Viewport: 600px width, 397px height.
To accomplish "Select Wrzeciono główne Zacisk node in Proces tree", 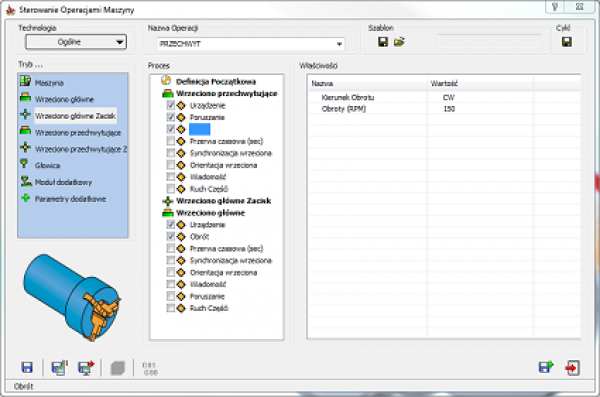I will pos(223,201).
